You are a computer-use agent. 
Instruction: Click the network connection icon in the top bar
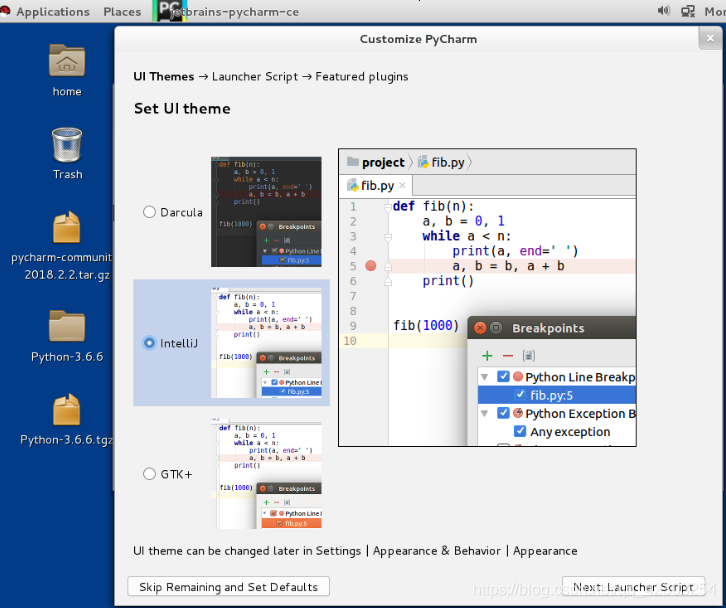click(x=688, y=11)
